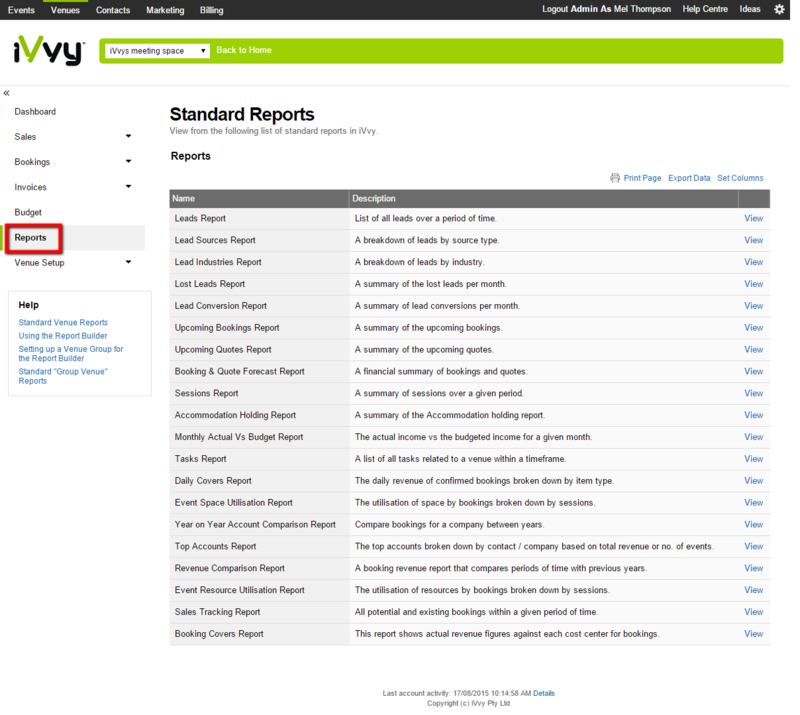The image size is (800, 715).
Task: View the Upcoming Bookings Report
Action: (754, 328)
